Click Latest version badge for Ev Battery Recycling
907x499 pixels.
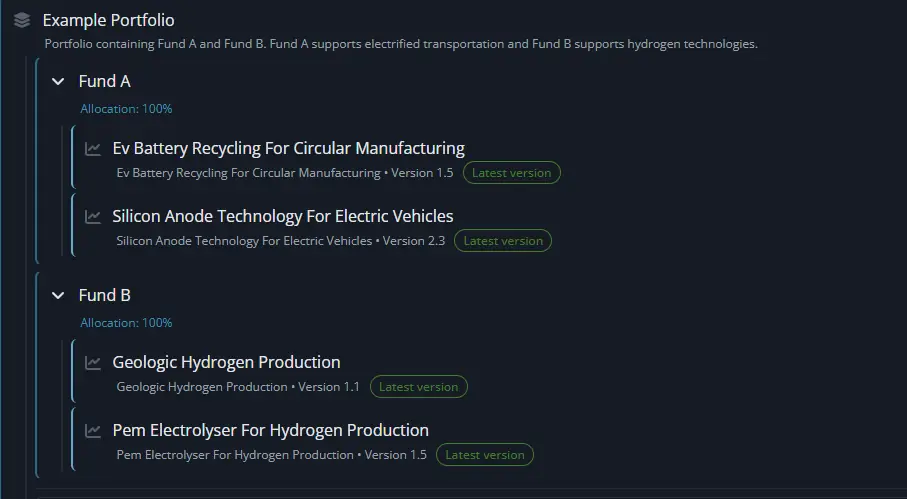(x=511, y=173)
